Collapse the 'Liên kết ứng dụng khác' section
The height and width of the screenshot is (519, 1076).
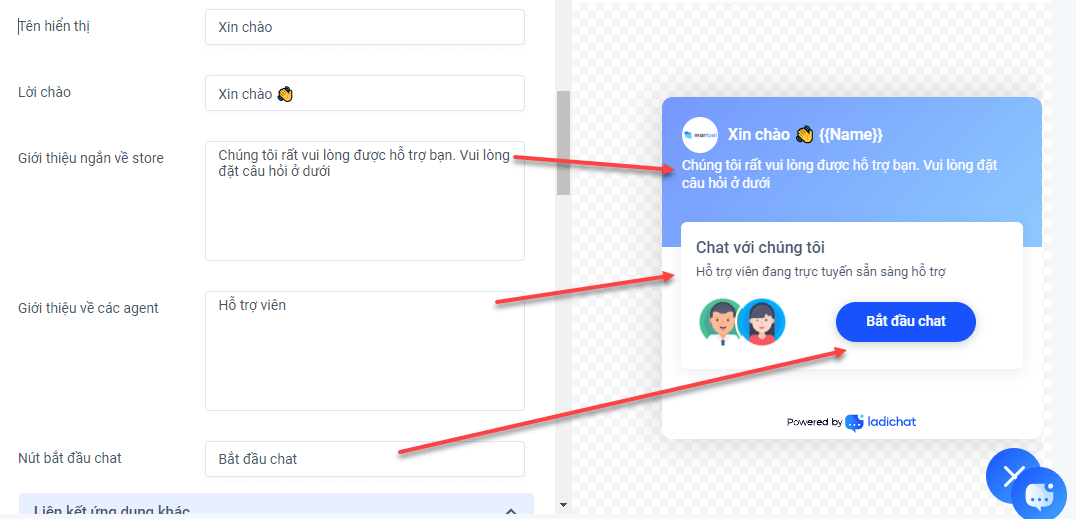pyautogui.click(x=510, y=511)
